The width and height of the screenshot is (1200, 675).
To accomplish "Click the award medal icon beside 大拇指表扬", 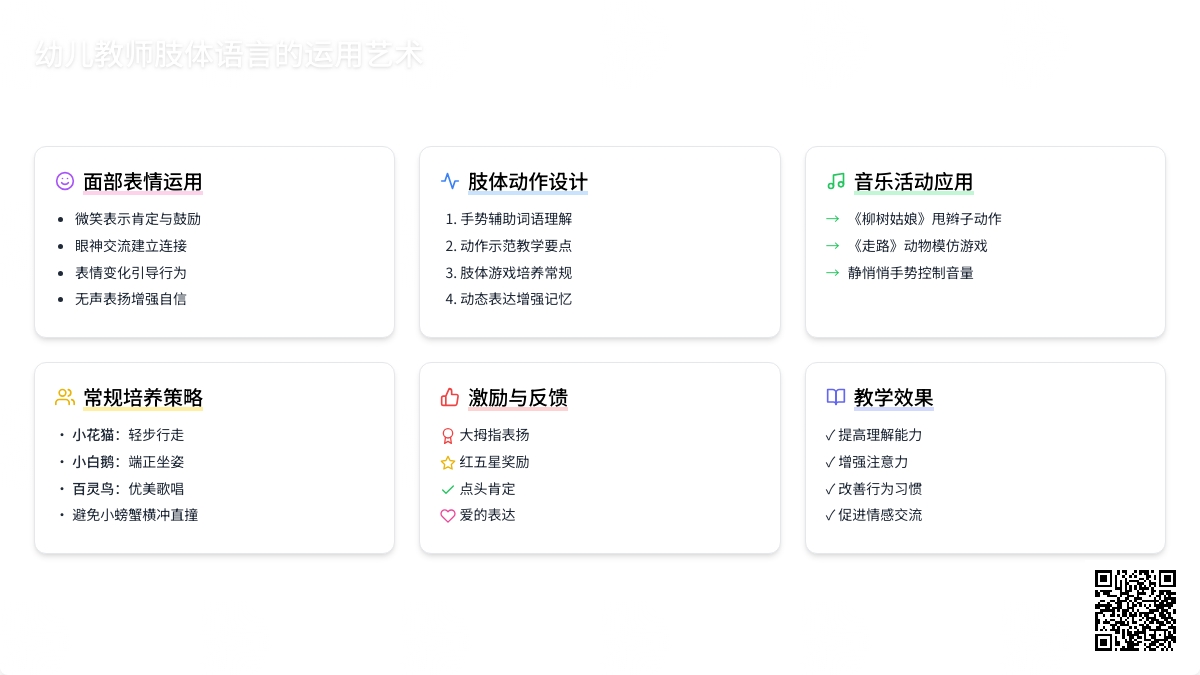I will pos(448,436).
